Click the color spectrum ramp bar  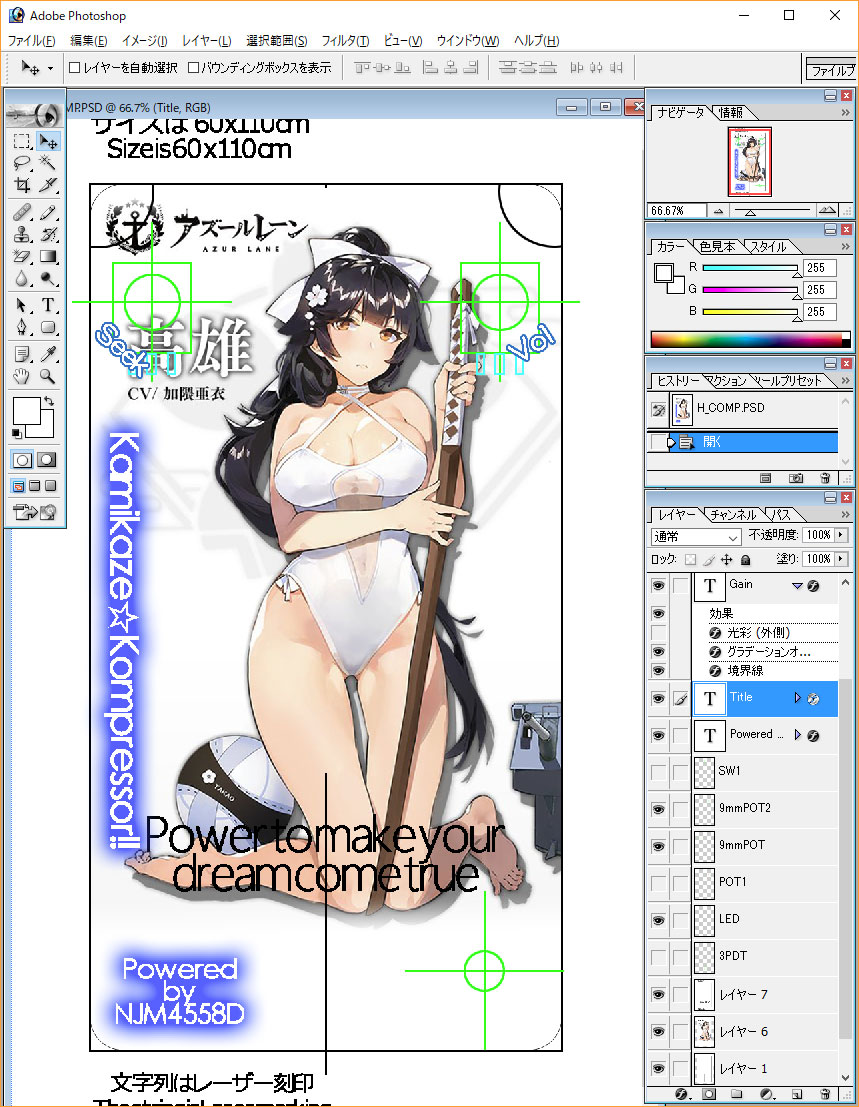coord(750,339)
